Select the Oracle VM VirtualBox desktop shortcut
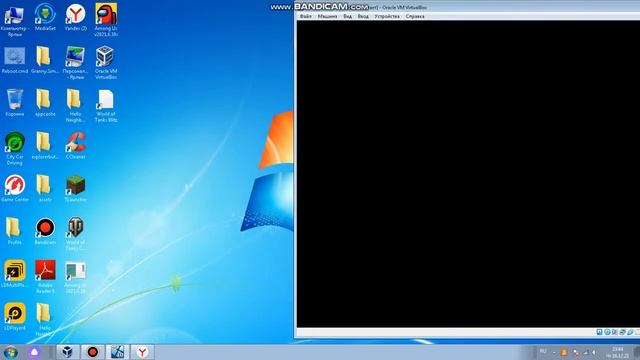 point(106,63)
